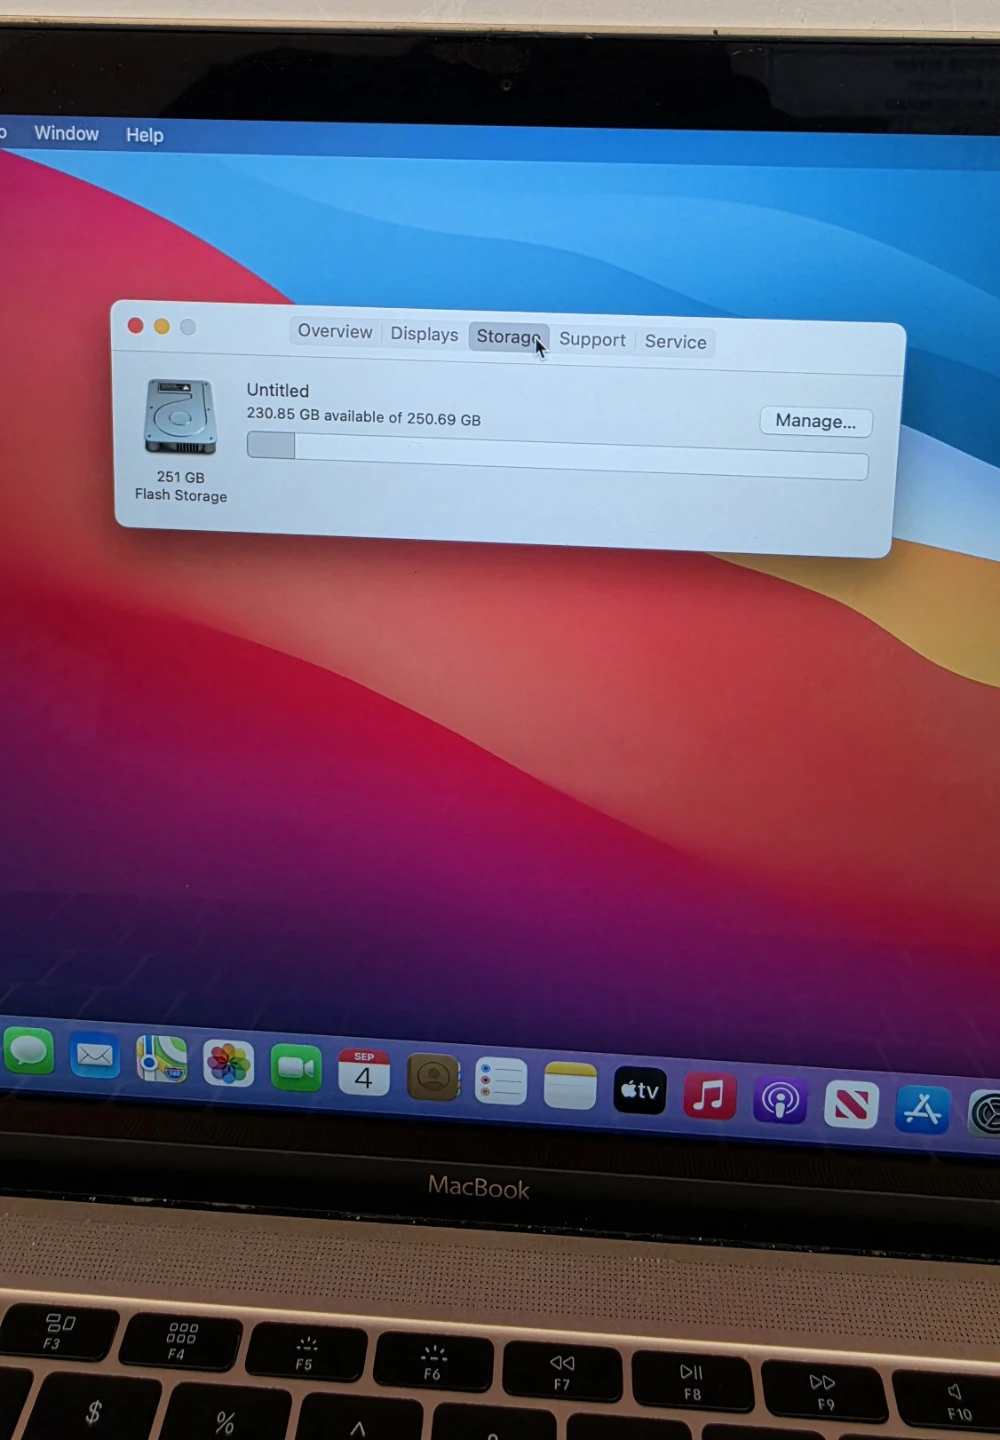Screen dimensions: 1000x1440
Task: Open Calendar showing SEP 4
Action: 364,1072
